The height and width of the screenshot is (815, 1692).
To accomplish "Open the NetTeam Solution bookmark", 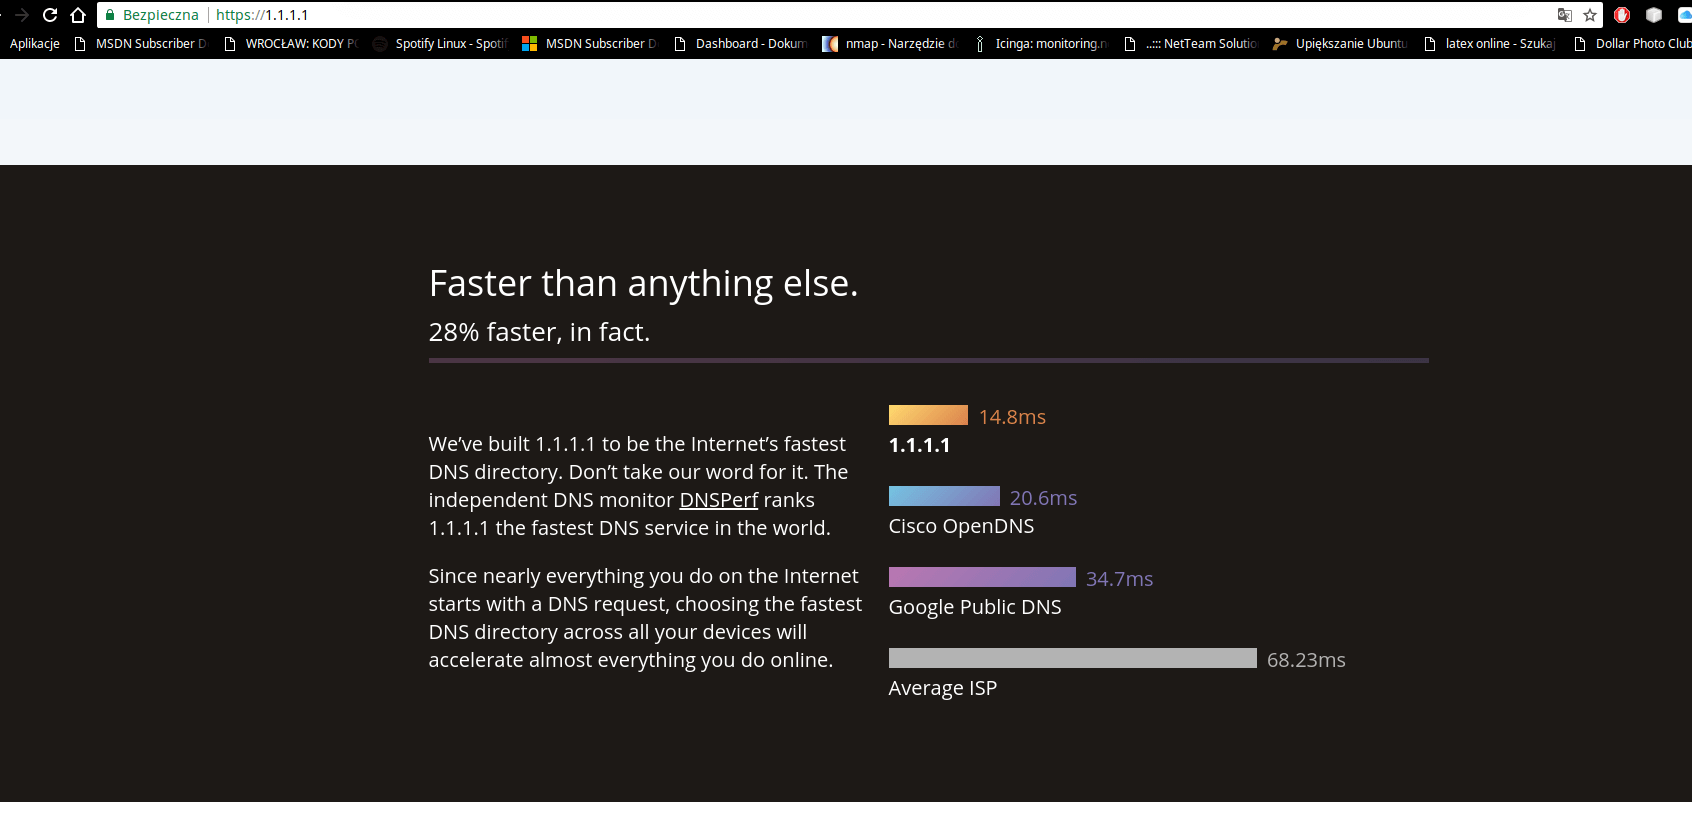I will click(1190, 44).
